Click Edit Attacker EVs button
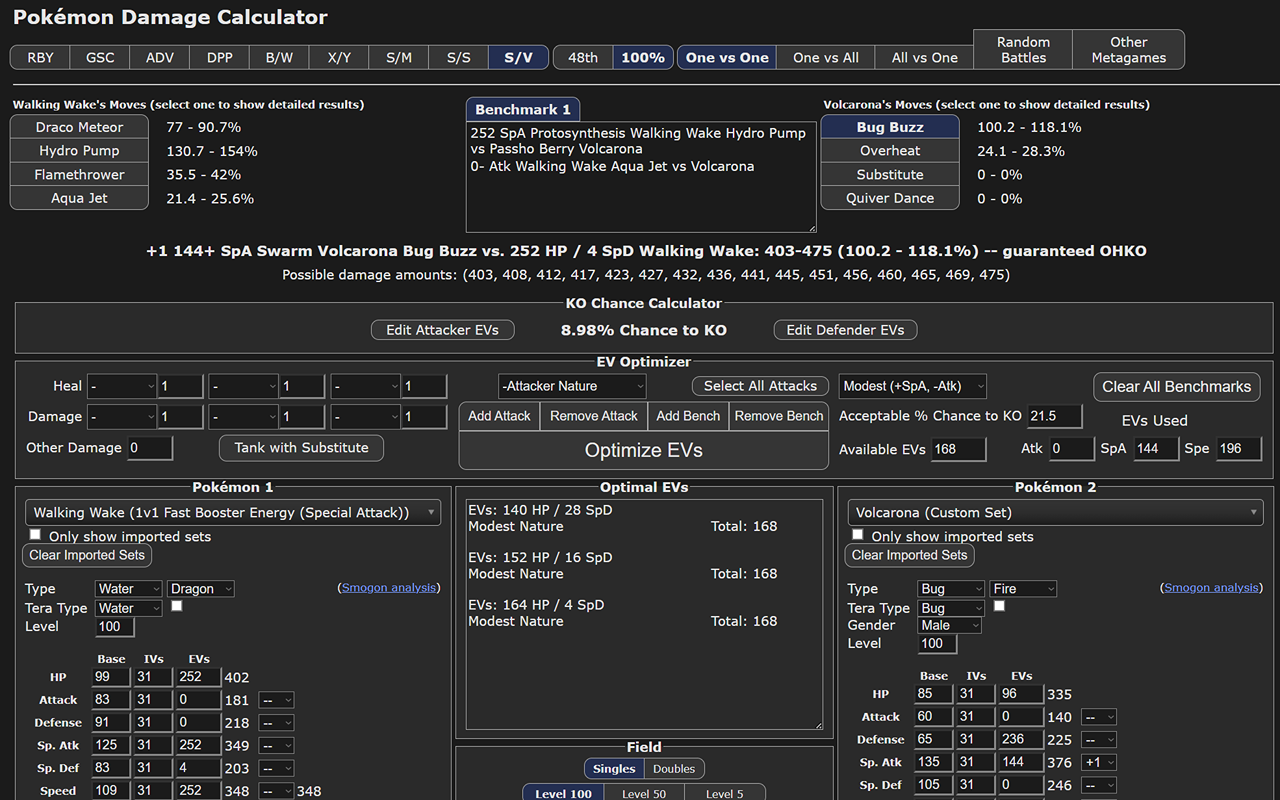The width and height of the screenshot is (1280, 800). point(443,330)
